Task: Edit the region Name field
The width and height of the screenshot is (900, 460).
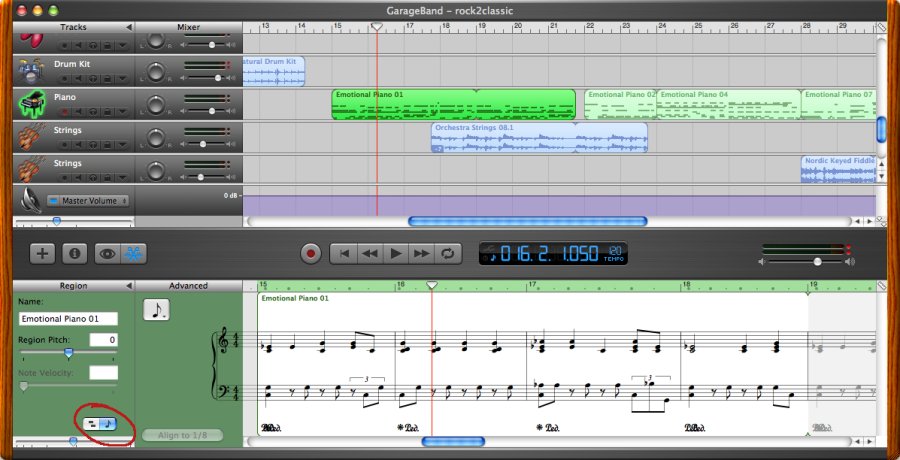Action: (x=68, y=319)
